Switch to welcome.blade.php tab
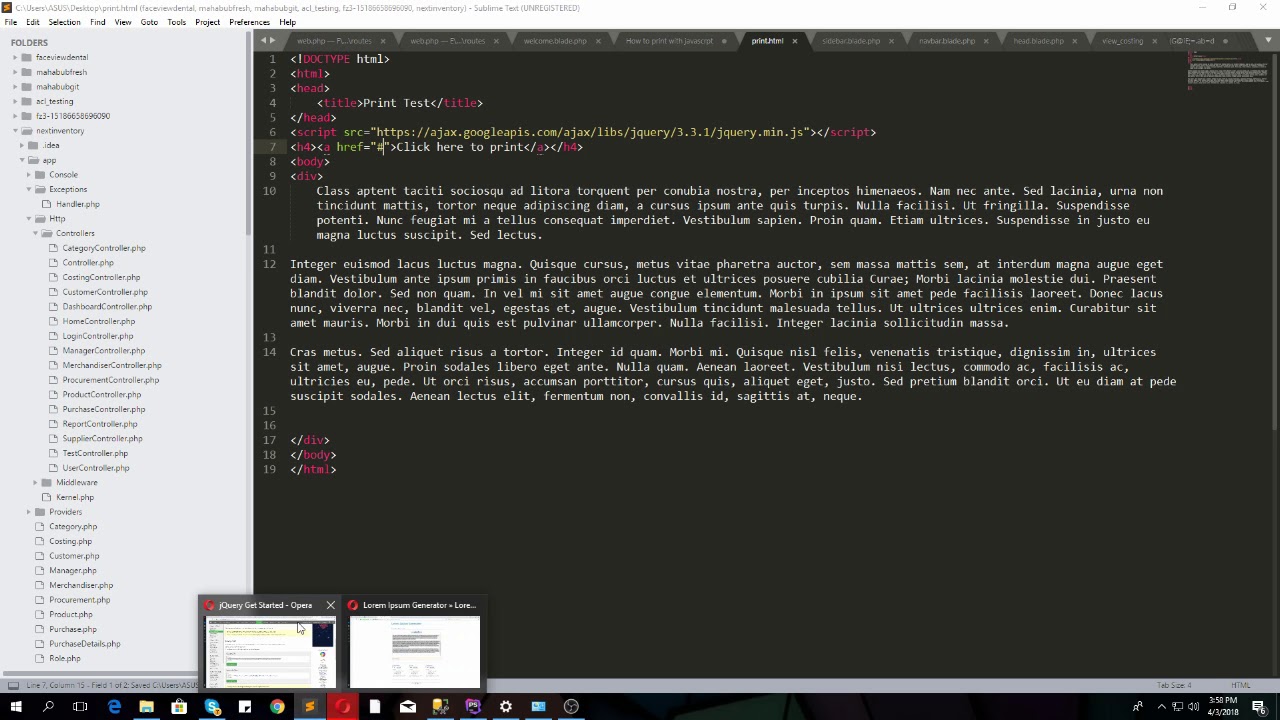 click(x=555, y=41)
